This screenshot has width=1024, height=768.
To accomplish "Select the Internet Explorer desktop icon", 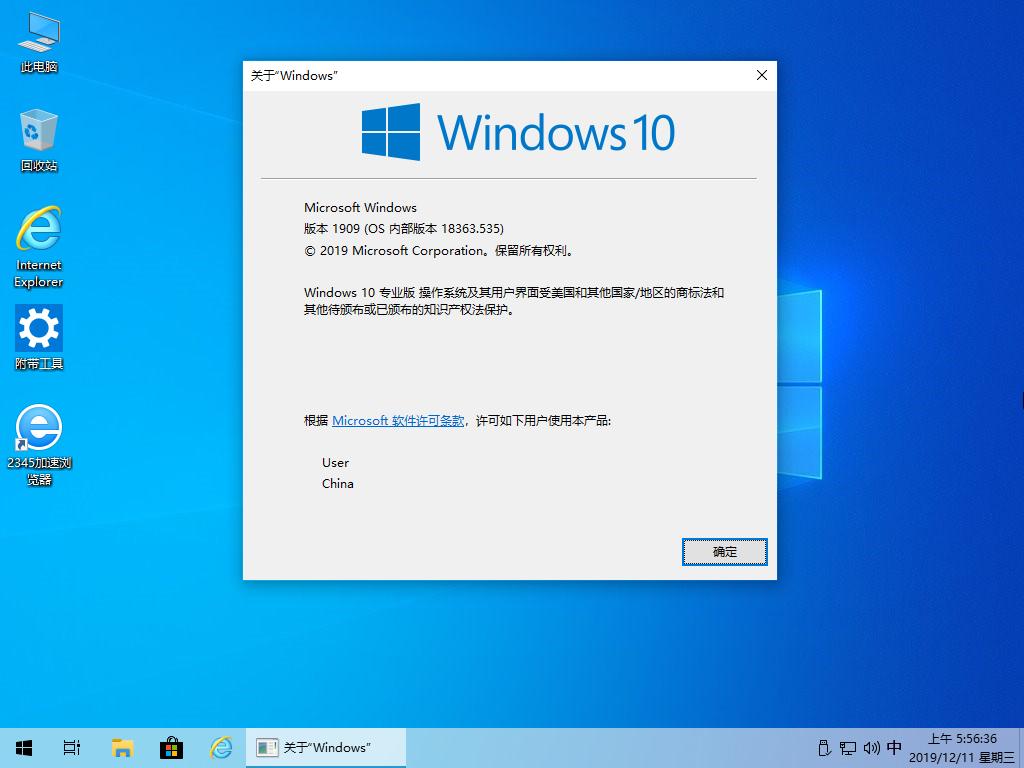I will (39, 247).
